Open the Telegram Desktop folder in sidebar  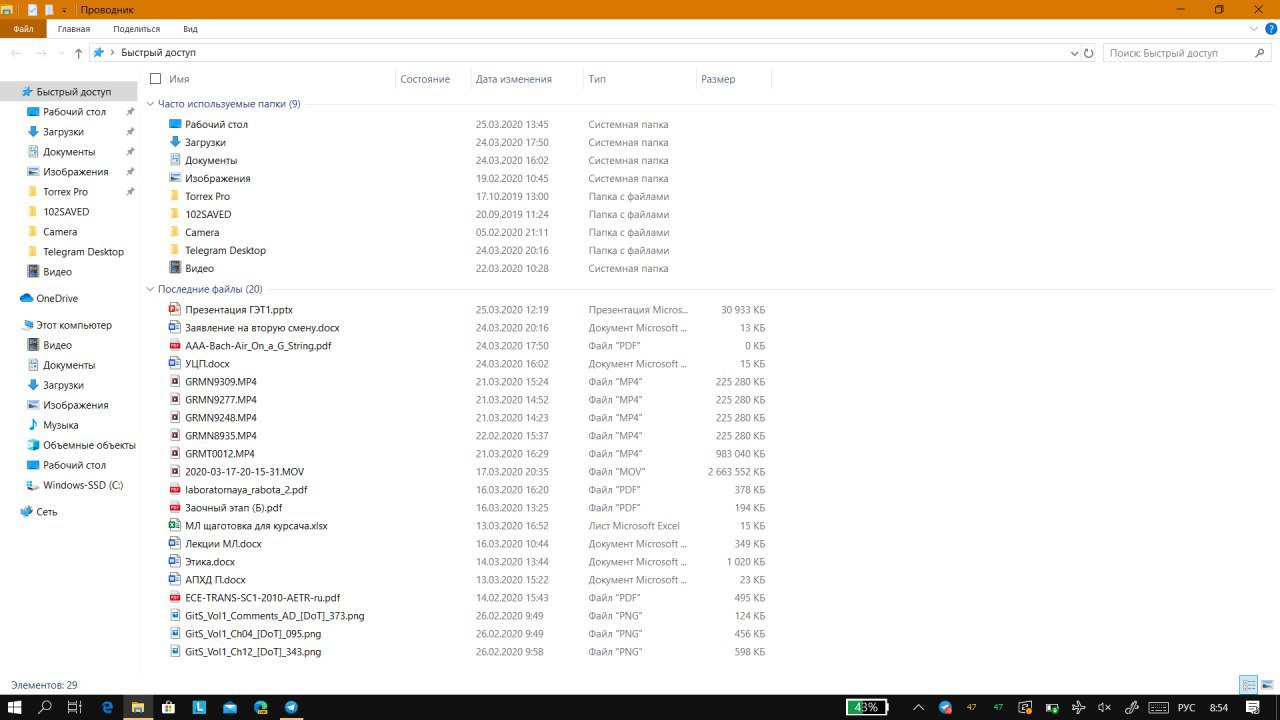pos(83,252)
